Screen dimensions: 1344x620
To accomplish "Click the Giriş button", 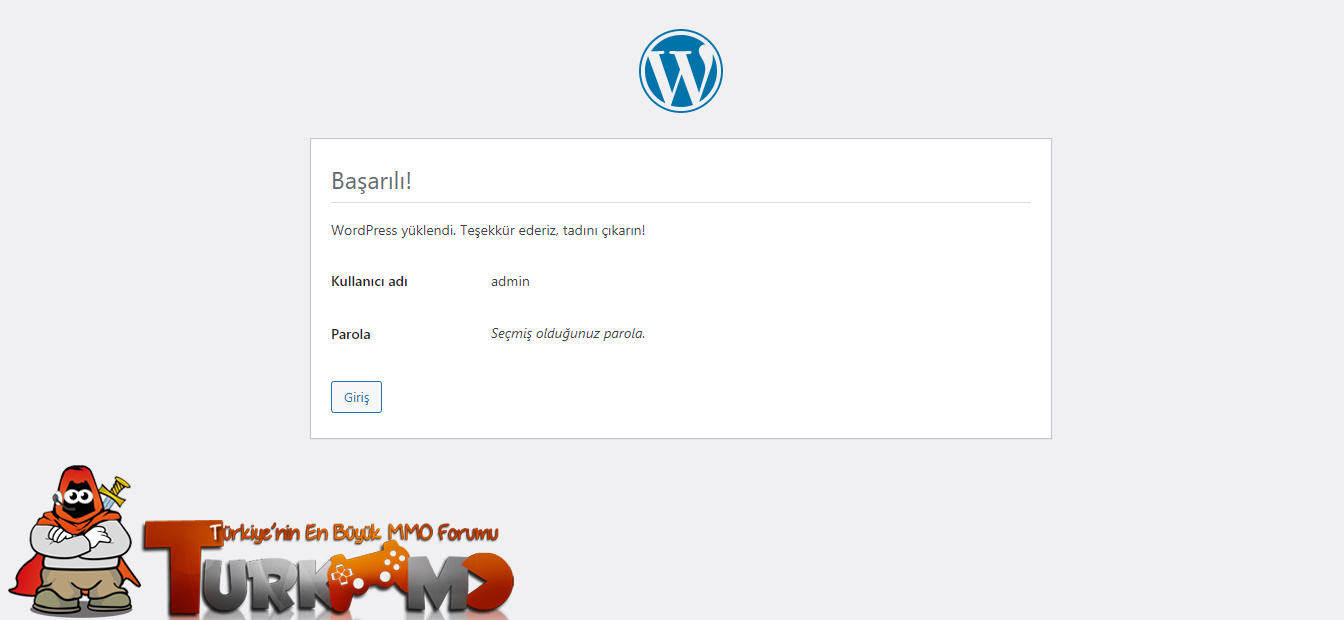I will click(x=356, y=397).
